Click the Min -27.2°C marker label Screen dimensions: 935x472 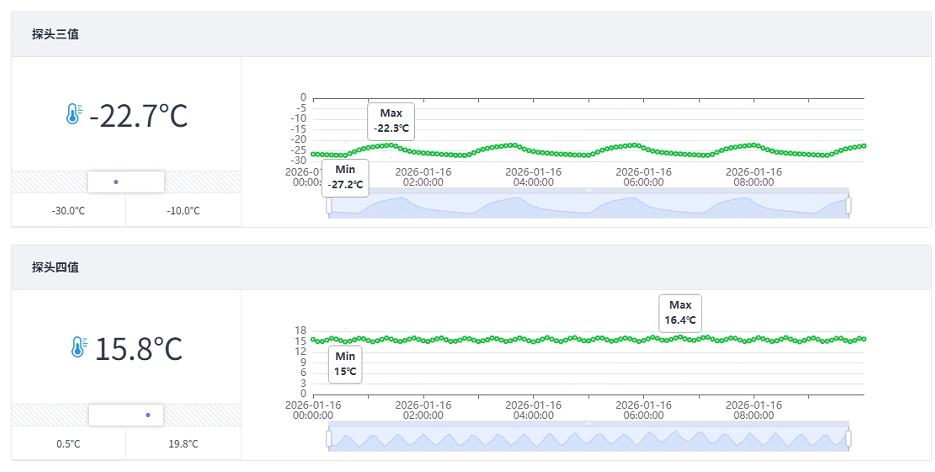click(x=345, y=178)
